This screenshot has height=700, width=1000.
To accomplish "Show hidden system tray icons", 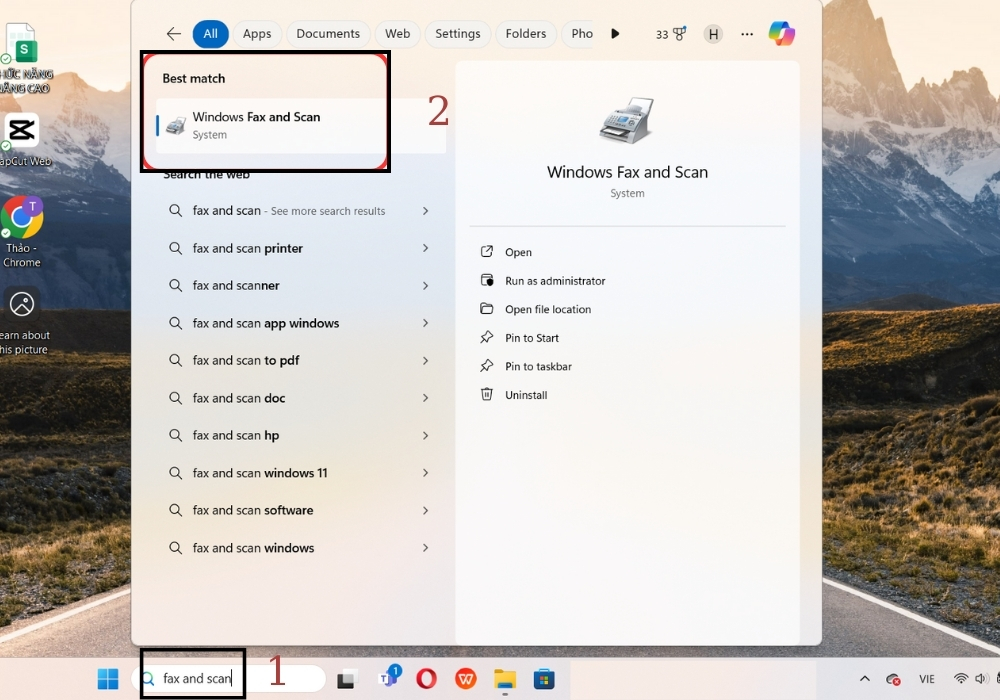I will [865, 679].
